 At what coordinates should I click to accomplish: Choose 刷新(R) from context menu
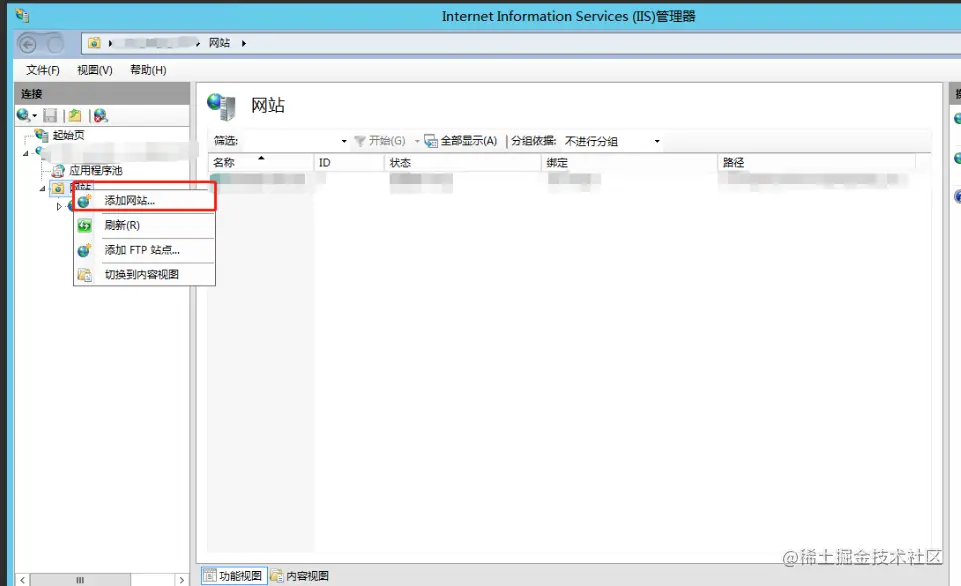[x=145, y=226]
